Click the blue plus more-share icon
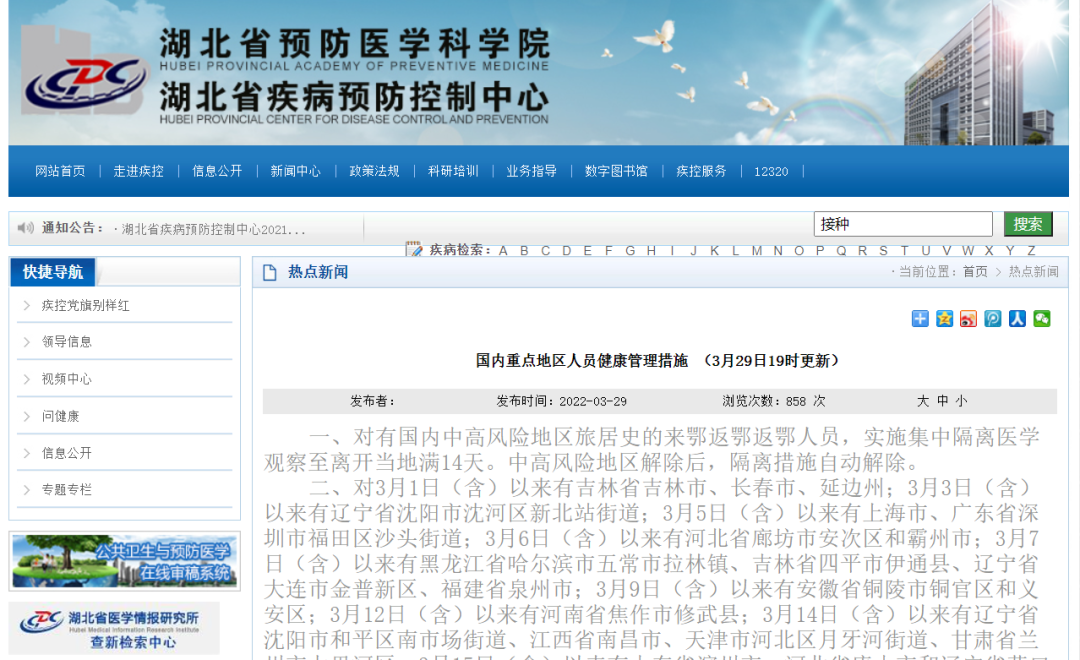 pyautogui.click(x=920, y=319)
